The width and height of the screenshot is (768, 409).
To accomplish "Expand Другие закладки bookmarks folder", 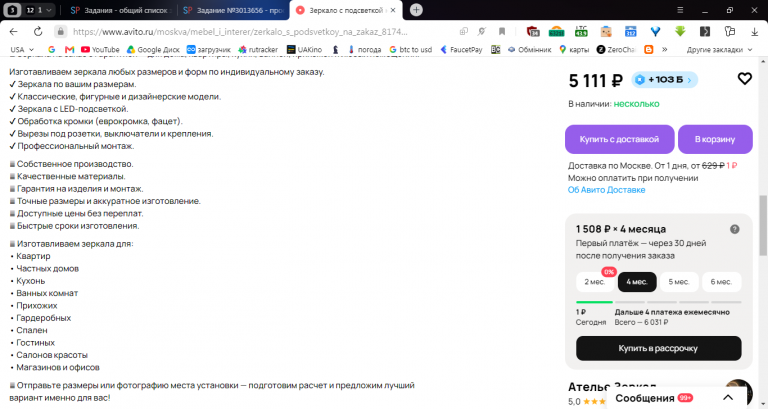I will click(719, 49).
